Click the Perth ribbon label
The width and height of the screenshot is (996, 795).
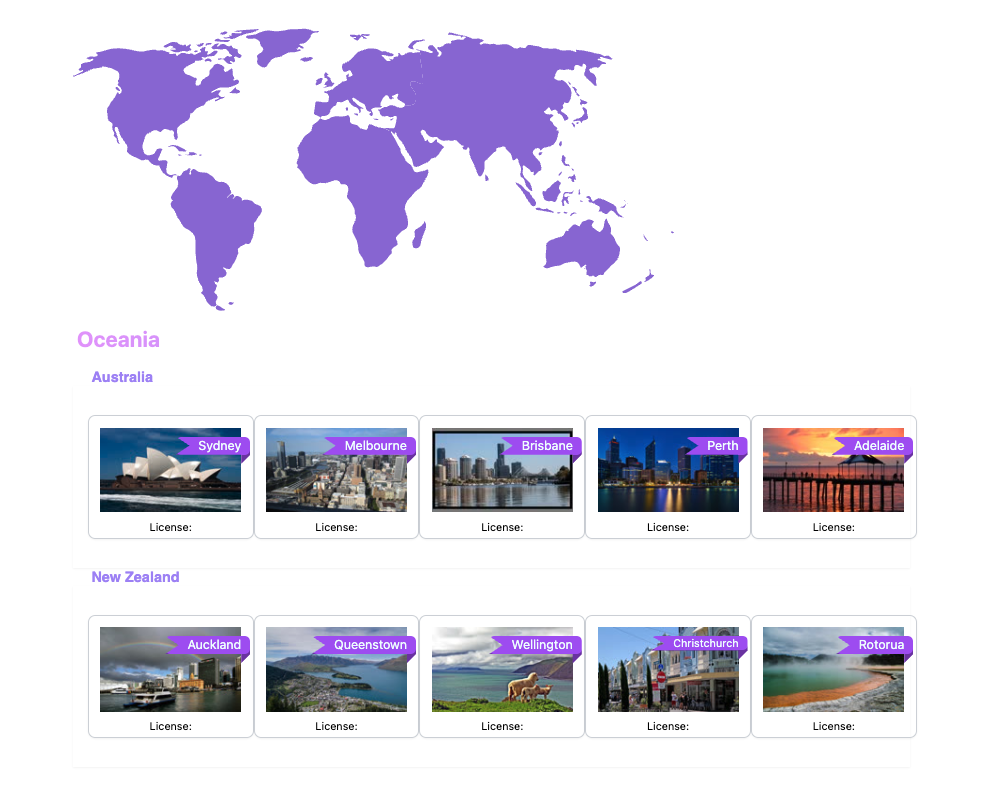point(718,446)
